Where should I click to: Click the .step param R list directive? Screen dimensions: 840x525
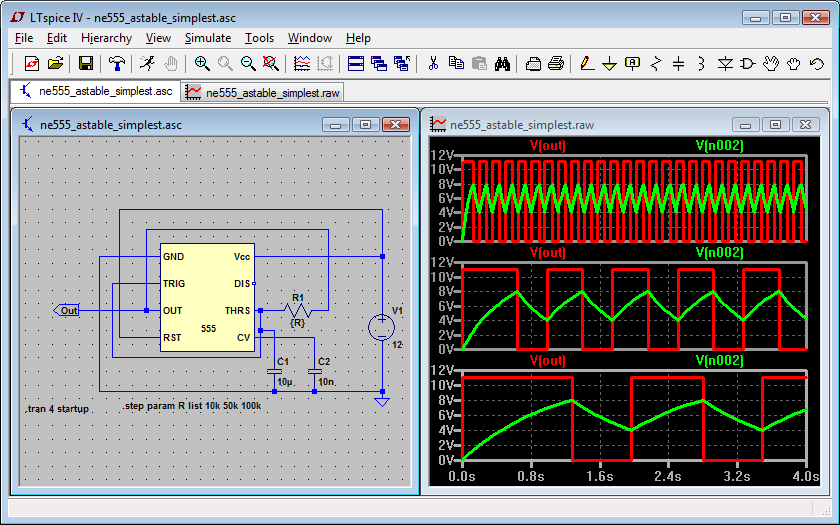coord(192,406)
